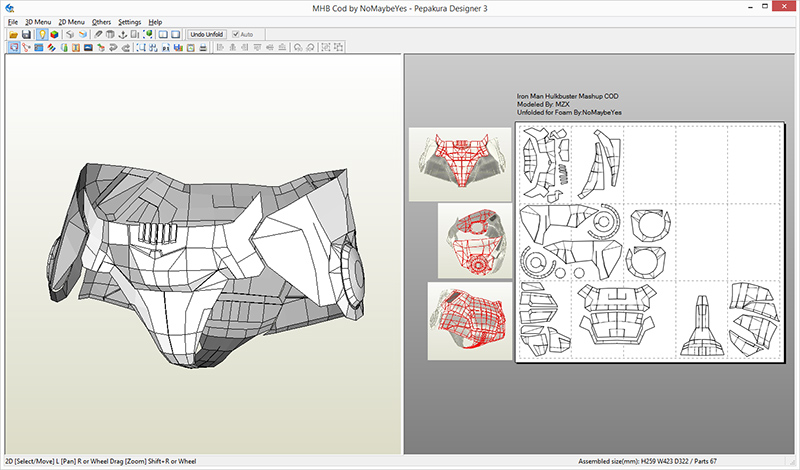Click the printer icon
This screenshot has height=470, width=800.
[x=203, y=47]
